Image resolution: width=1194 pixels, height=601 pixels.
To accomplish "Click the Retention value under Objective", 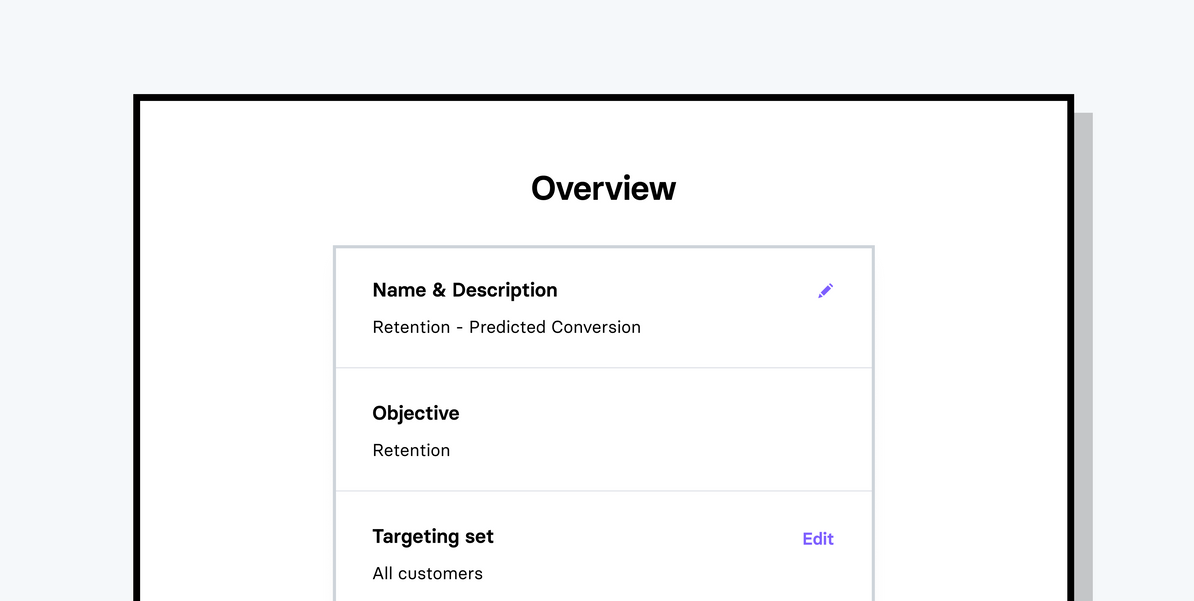I will [x=411, y=450].
